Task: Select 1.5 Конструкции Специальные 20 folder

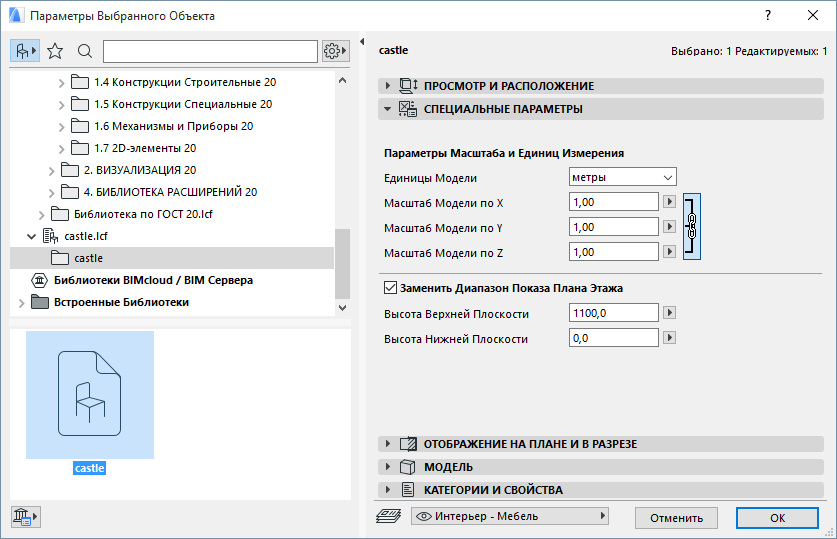Action: click(183, 104)
